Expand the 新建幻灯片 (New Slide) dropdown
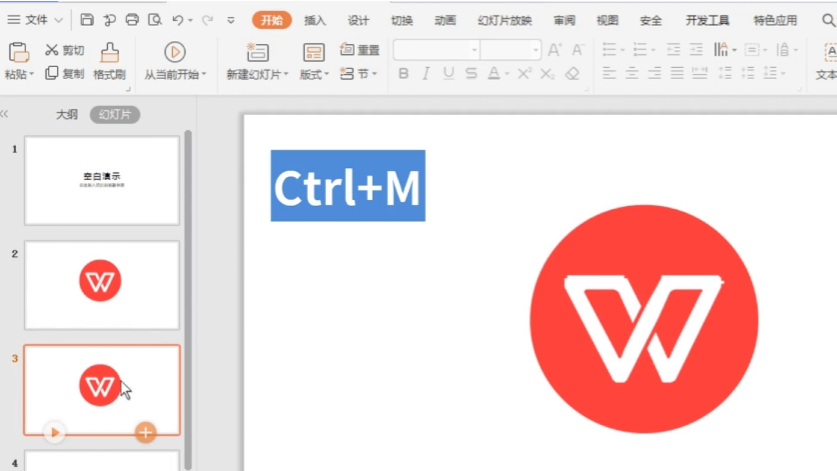This screenshot has width=837, height=471. pyautogui.click(x=257, y=74)
